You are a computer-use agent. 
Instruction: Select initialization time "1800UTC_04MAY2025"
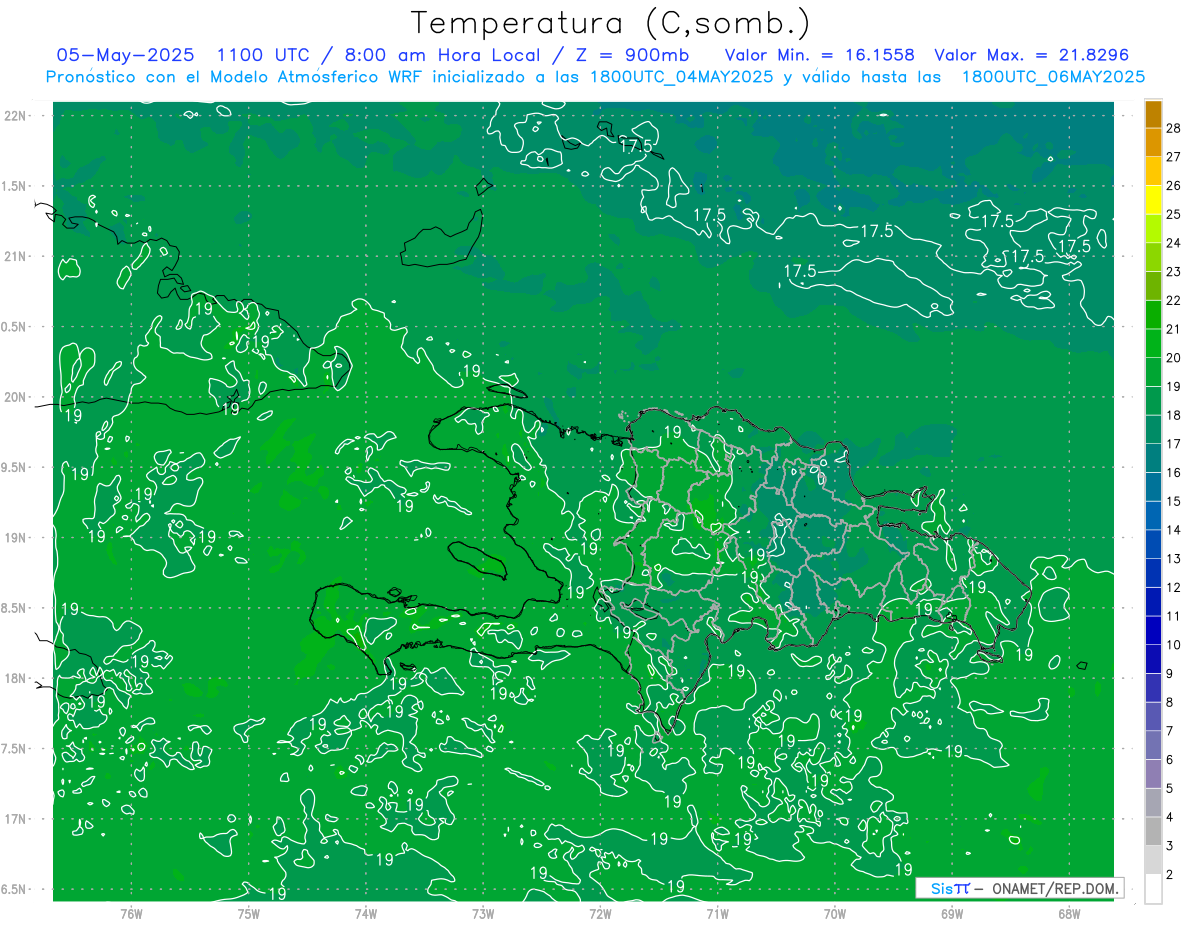pyautogui.click(x=682, y=77)
